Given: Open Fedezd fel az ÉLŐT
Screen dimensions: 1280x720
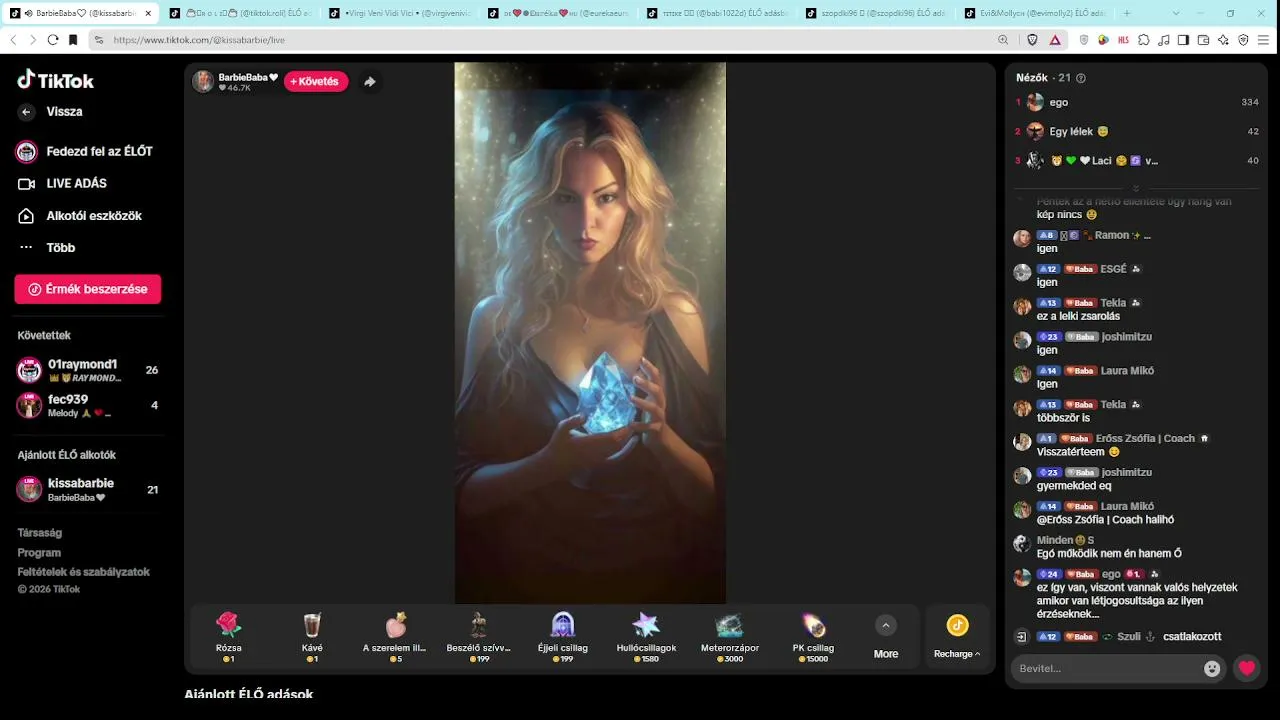Looking at the screenshot, I should [x=85, y=151].
